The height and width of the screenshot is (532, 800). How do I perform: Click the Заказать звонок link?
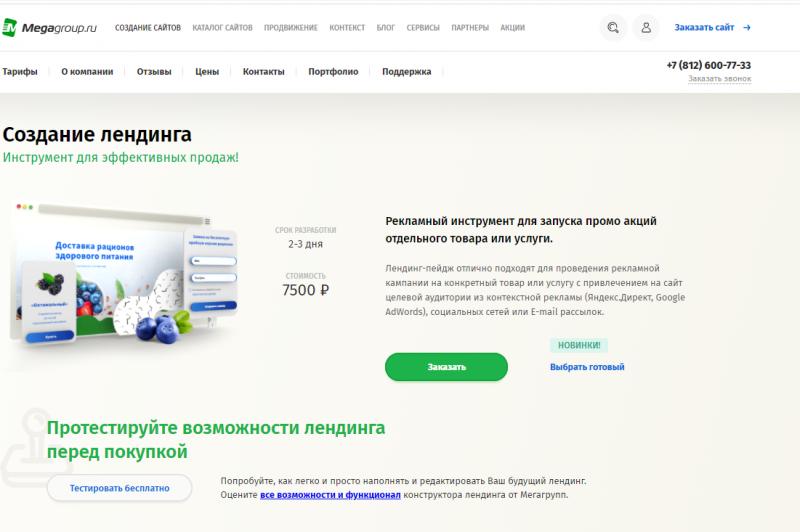pyautogui.click(x=719, y=79)
